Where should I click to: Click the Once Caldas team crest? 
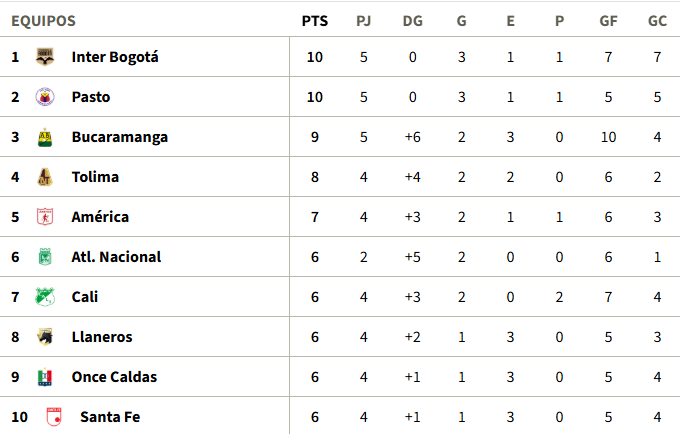coord(44,377)
